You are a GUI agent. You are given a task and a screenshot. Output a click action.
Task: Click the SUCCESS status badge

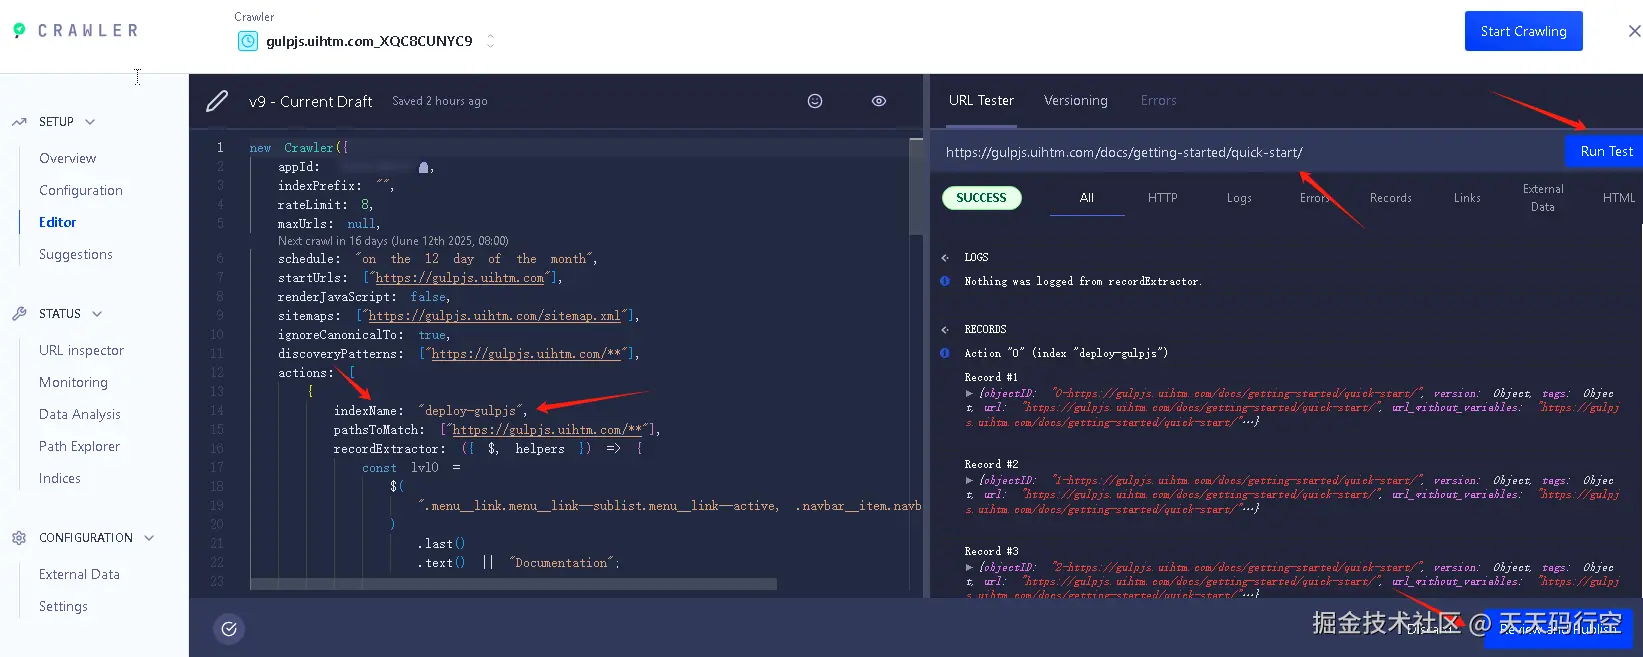[981, 198]
